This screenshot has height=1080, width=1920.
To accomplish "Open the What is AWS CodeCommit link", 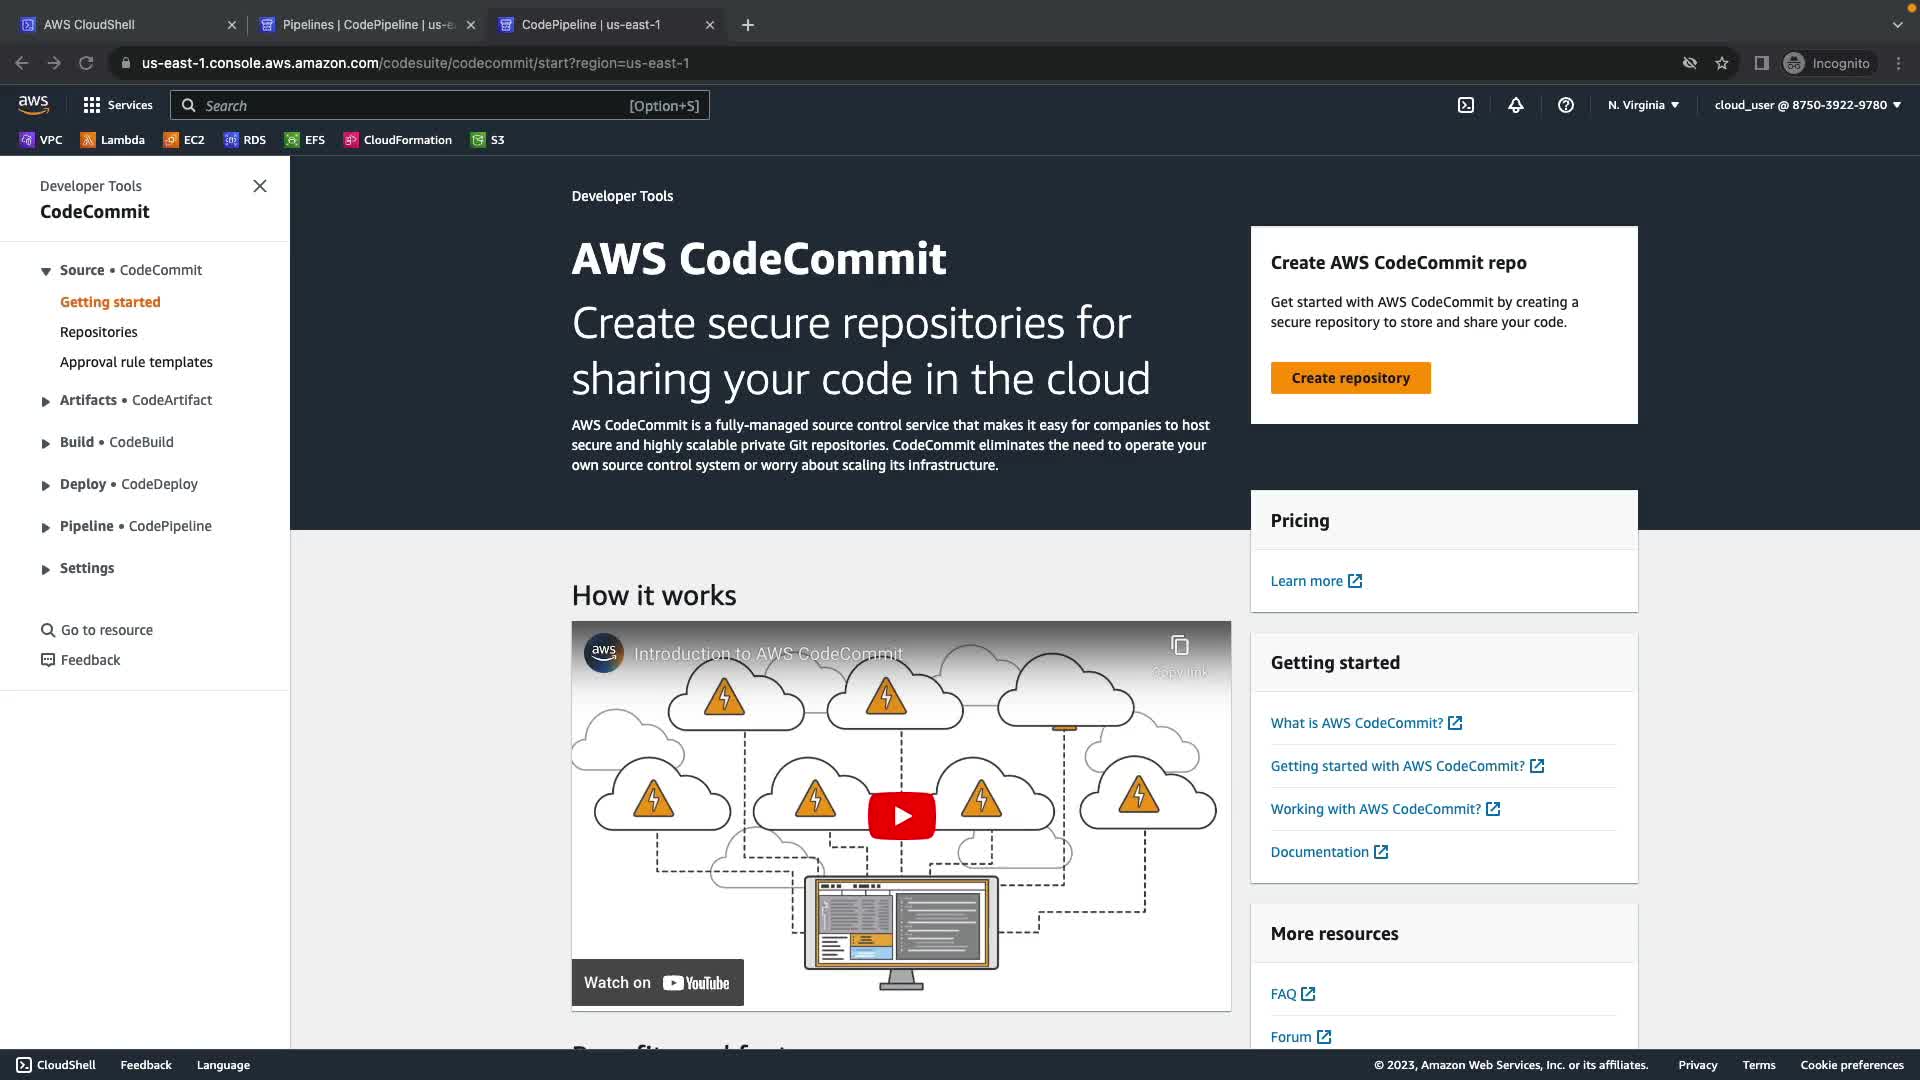I will 1356,723.
